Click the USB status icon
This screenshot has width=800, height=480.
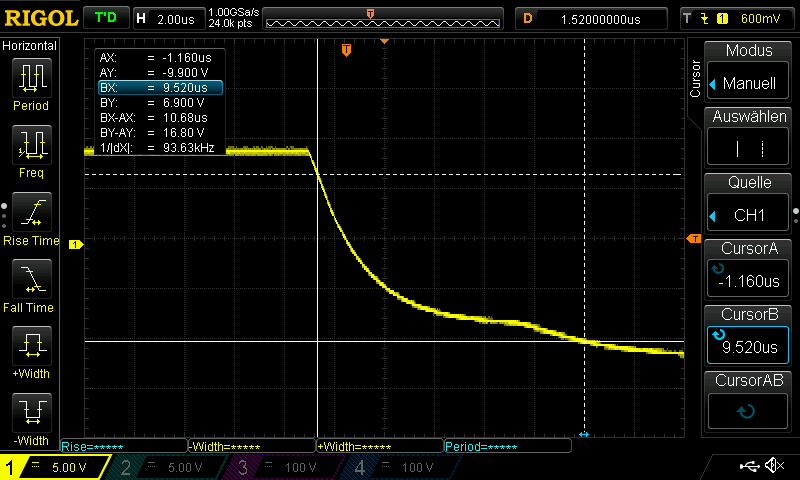(x=749, y=466)
